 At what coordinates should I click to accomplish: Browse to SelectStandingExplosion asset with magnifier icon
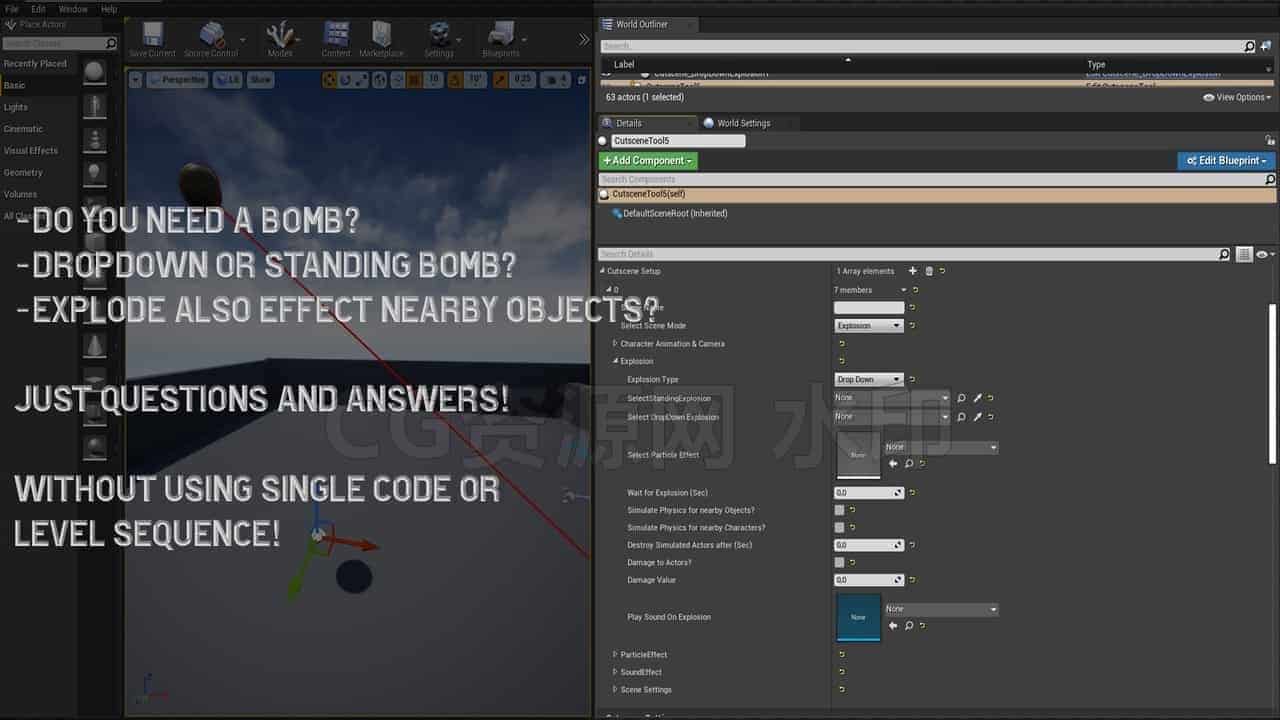961,398
